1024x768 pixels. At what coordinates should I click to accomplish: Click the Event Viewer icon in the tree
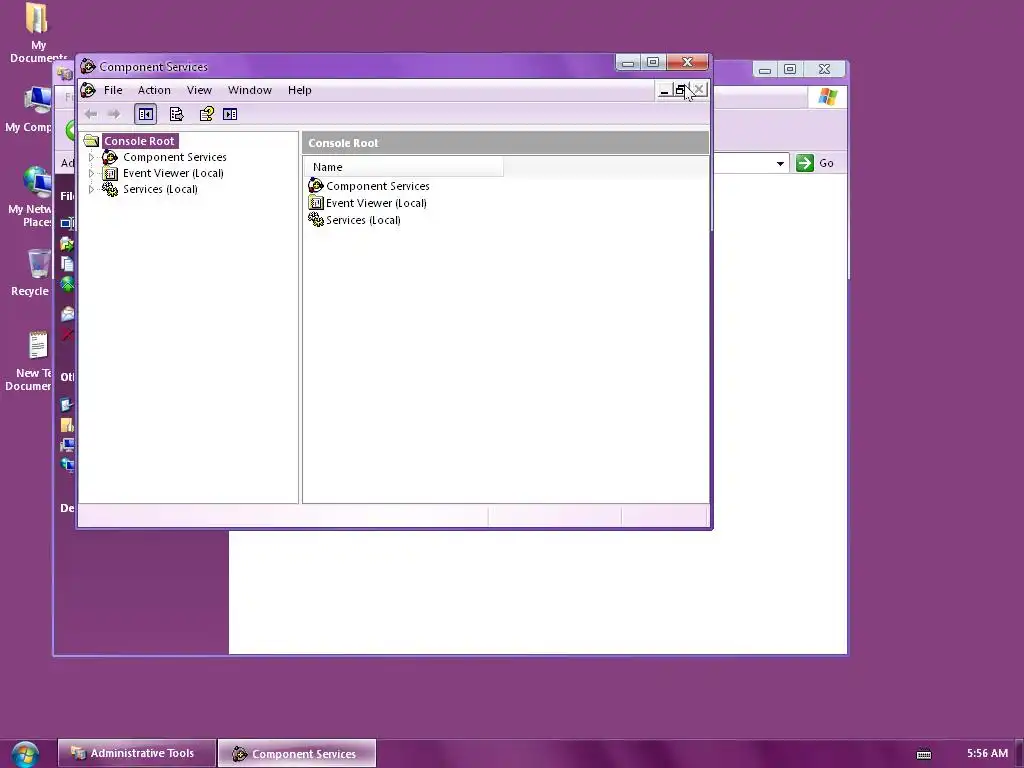tap(110, 173)
